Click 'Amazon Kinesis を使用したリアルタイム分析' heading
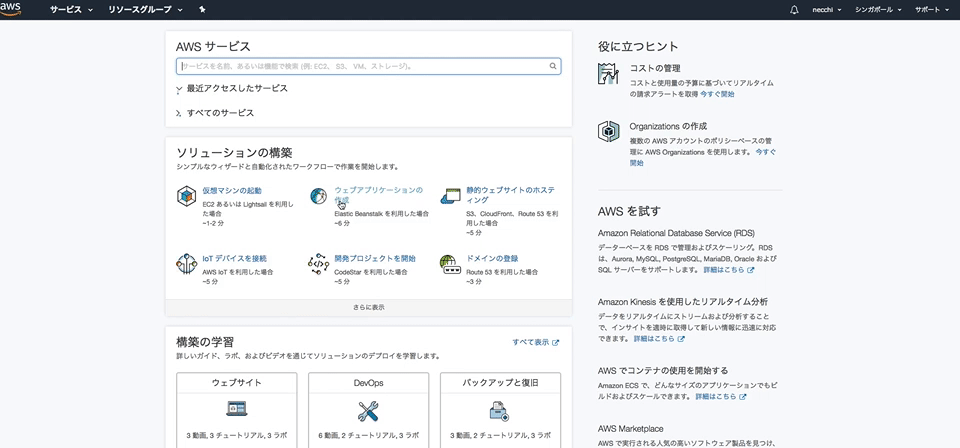This screenshot has height=448, width=960. [x=683, y=302]
